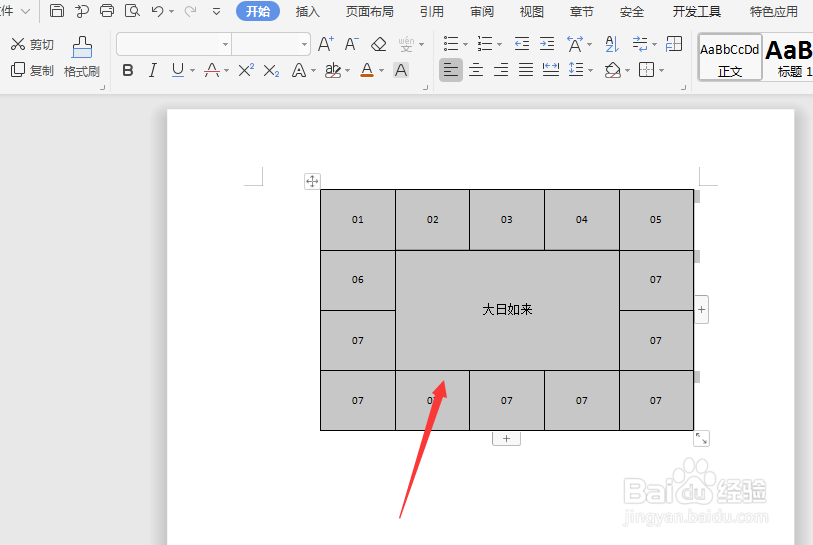The image size is (813, 545).
Task: Apply shading fill color bucket
Action: [x=613, y=70]
